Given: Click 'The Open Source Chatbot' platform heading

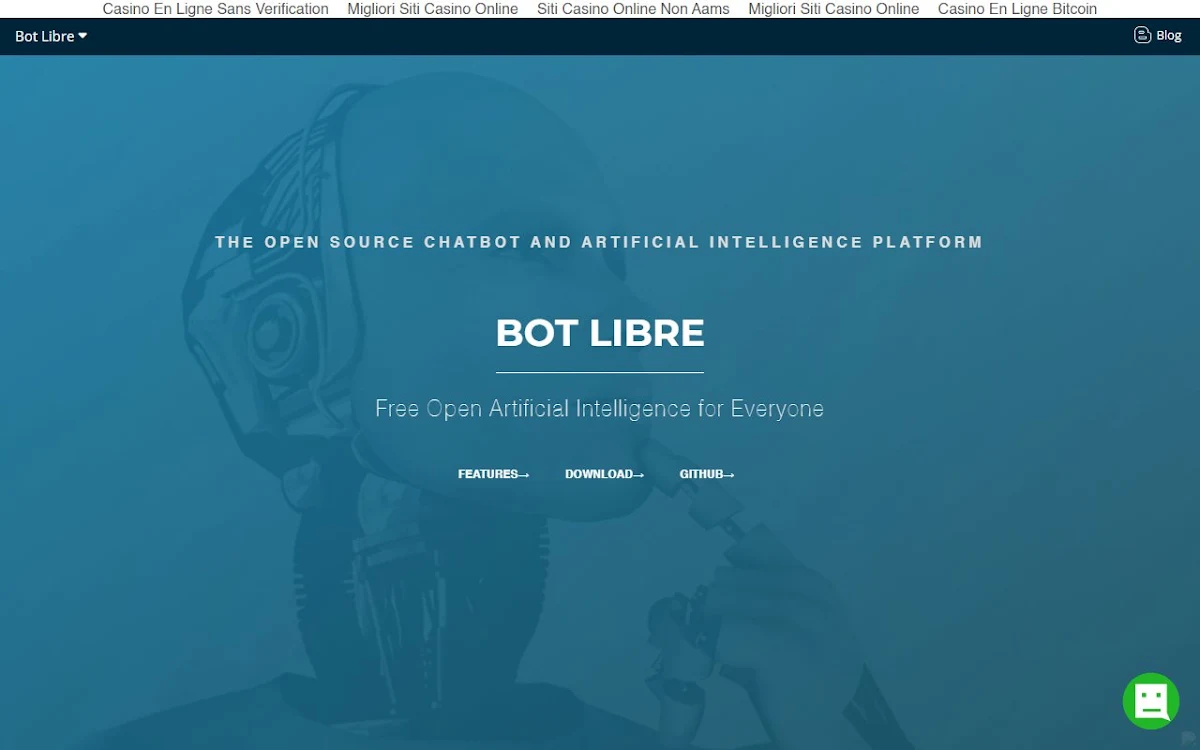Looking at the screenshot, I should (x=599, y=242).
